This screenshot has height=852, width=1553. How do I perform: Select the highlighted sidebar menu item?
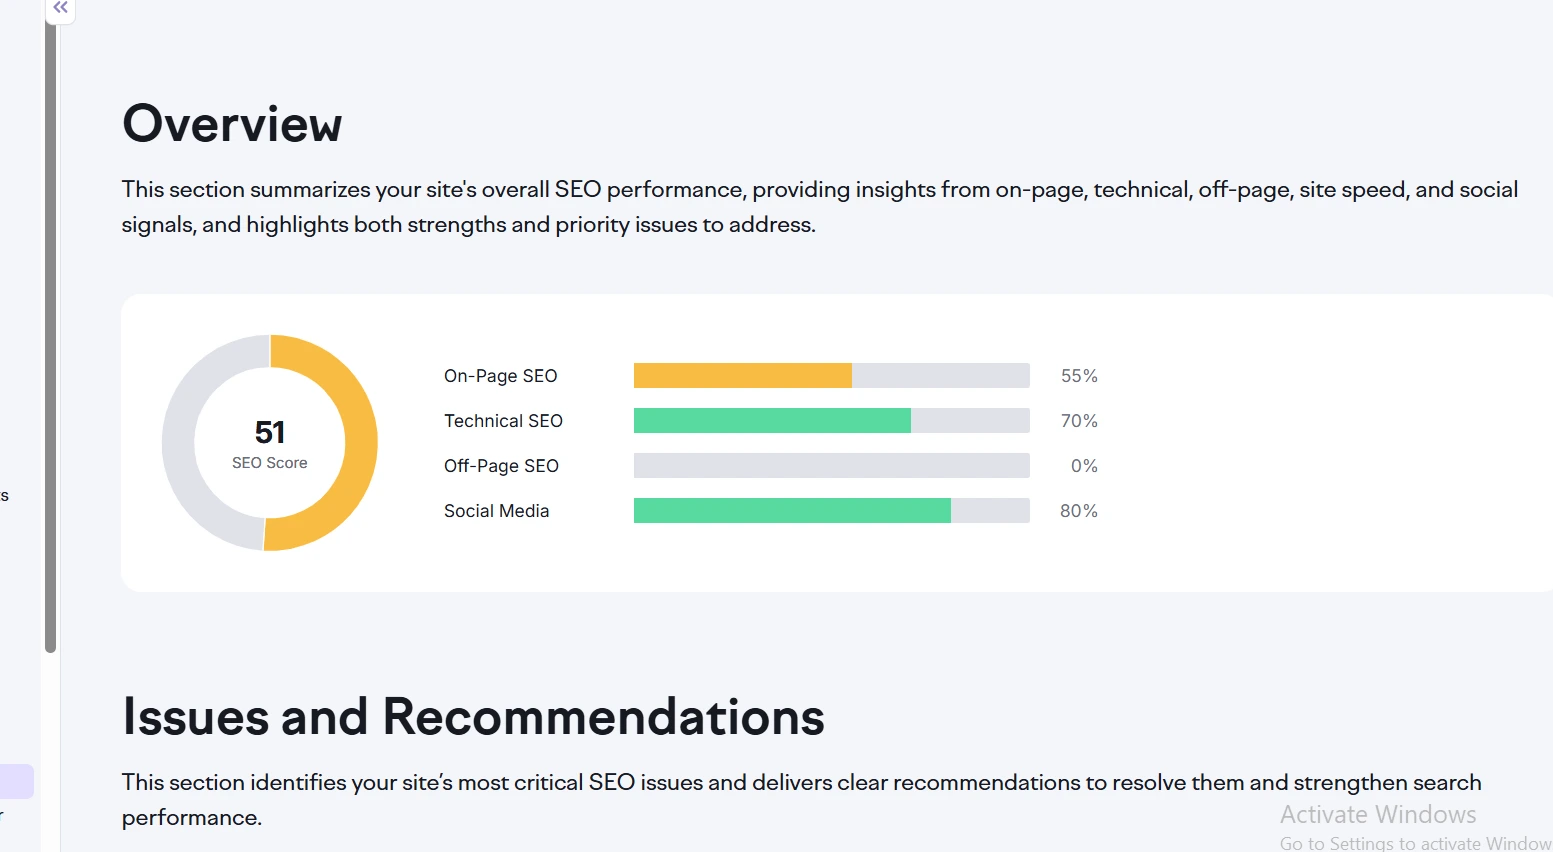coord(16,782)
